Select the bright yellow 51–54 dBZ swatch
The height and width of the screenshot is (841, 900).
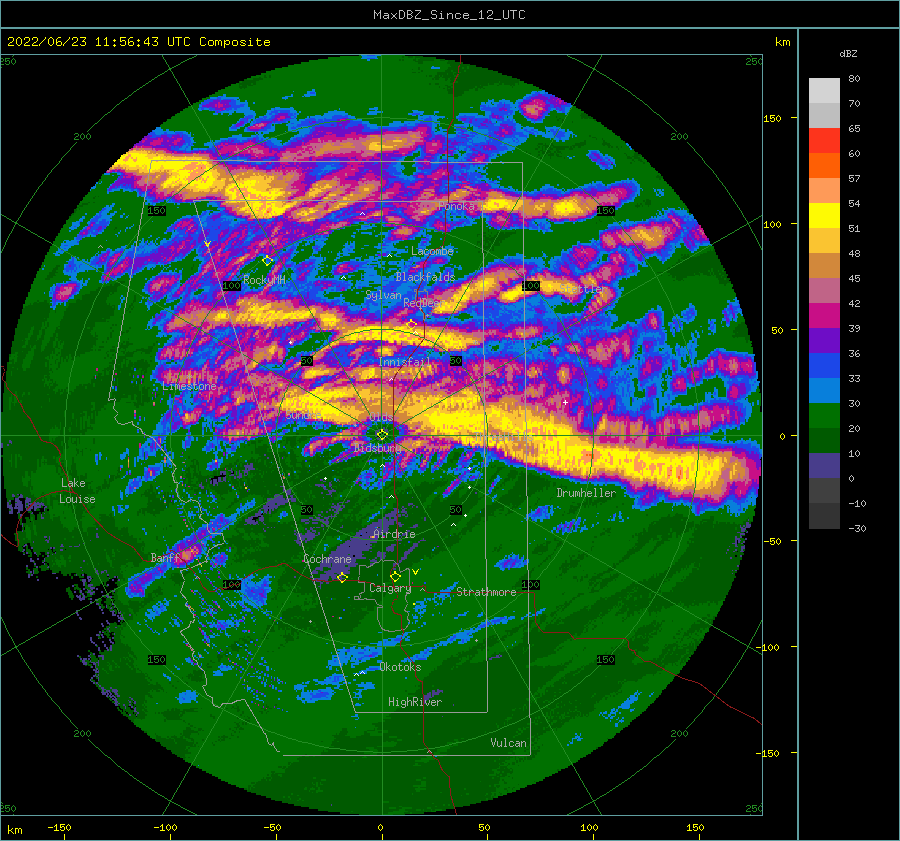pos(824,216)
